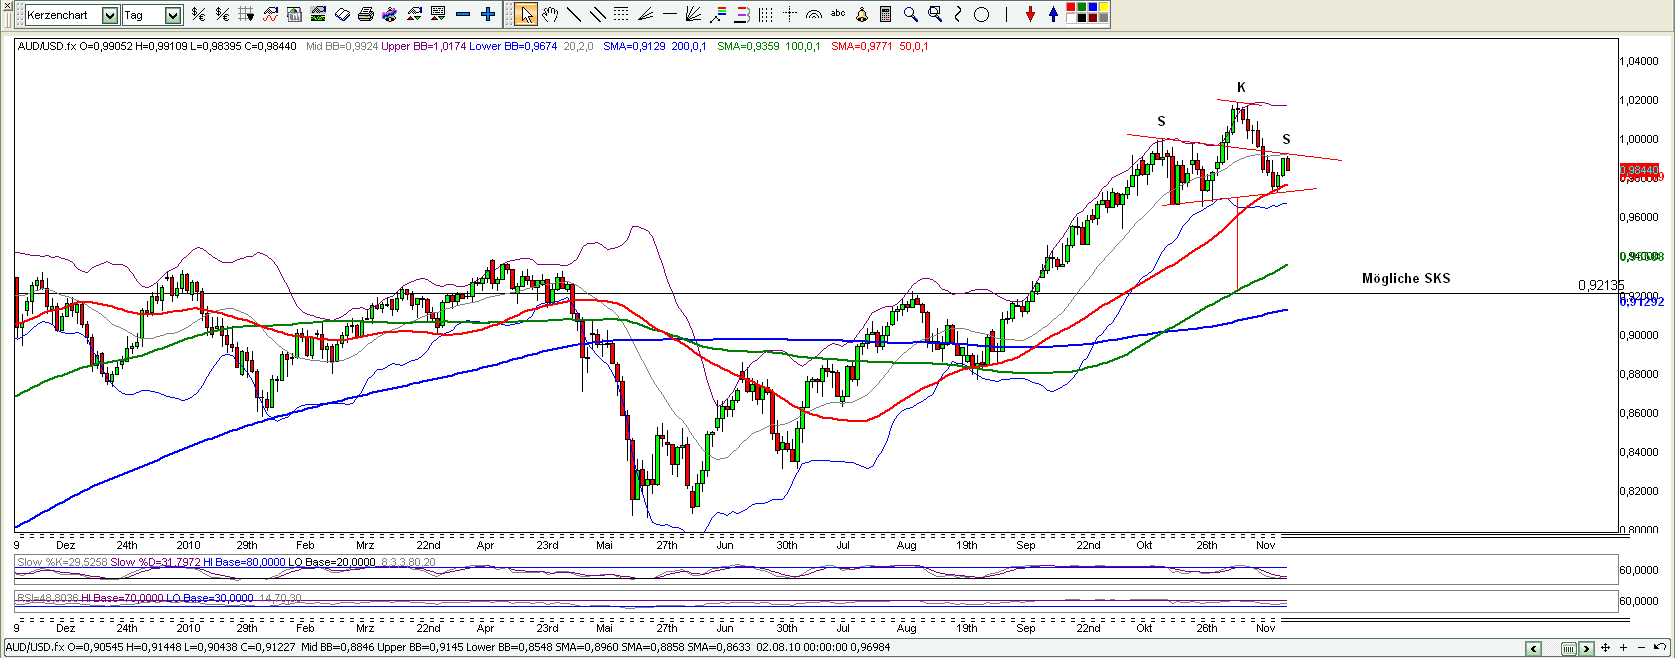The image size is (1675, 658).
Task: Select the parallel lines channel tool
Action: [x=598, y=14]
